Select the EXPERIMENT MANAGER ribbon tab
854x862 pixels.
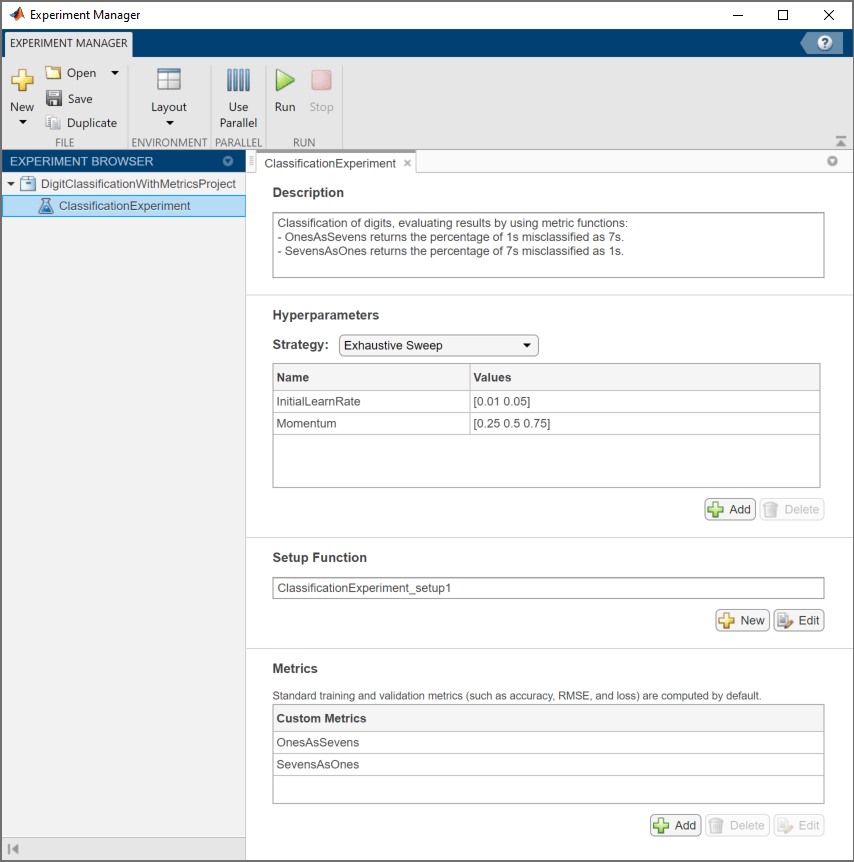point(69,43)
